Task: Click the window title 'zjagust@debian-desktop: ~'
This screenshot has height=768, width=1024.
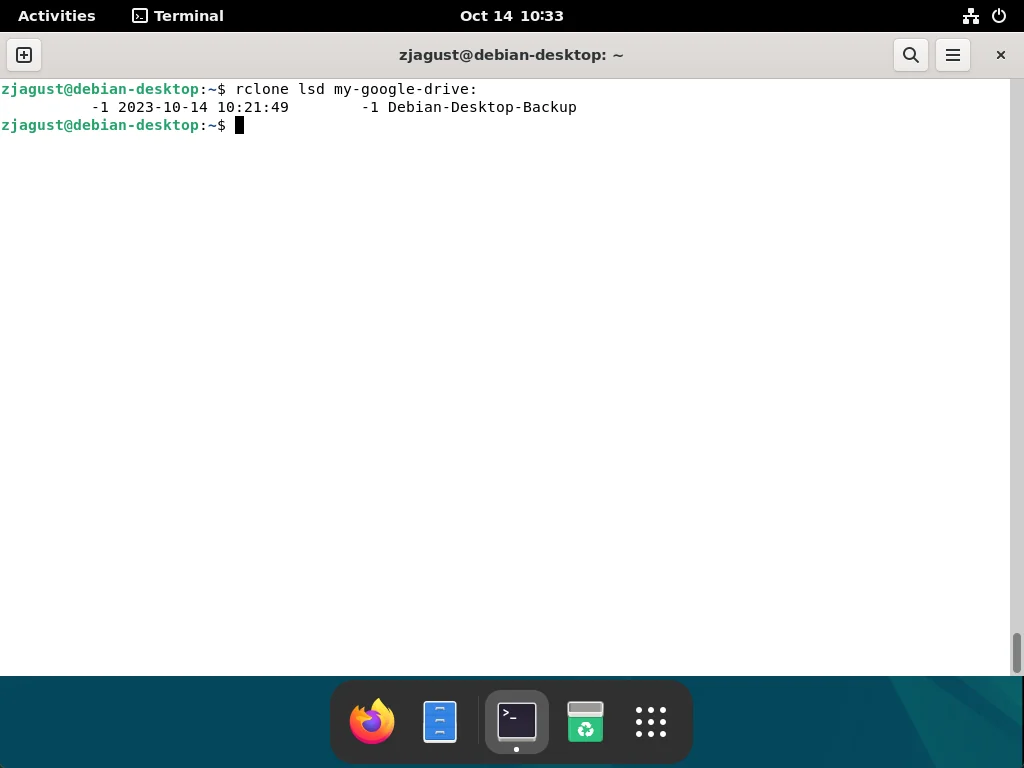Action: click(x=511, y=55)
